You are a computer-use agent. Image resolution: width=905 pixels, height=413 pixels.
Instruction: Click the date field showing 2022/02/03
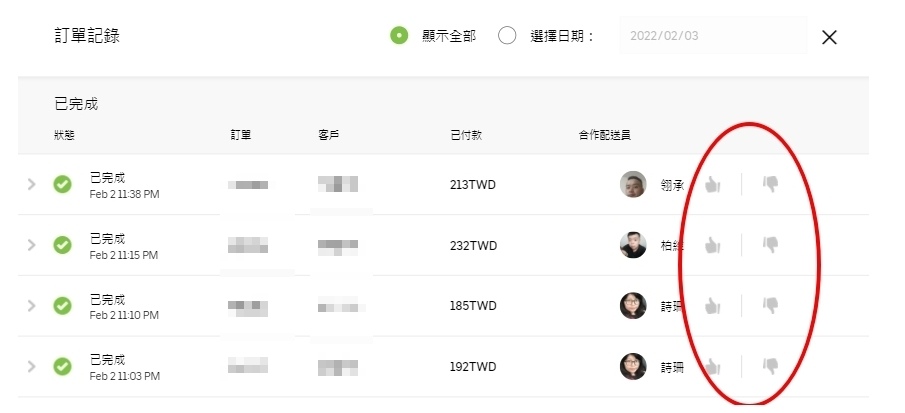point(712,36)
